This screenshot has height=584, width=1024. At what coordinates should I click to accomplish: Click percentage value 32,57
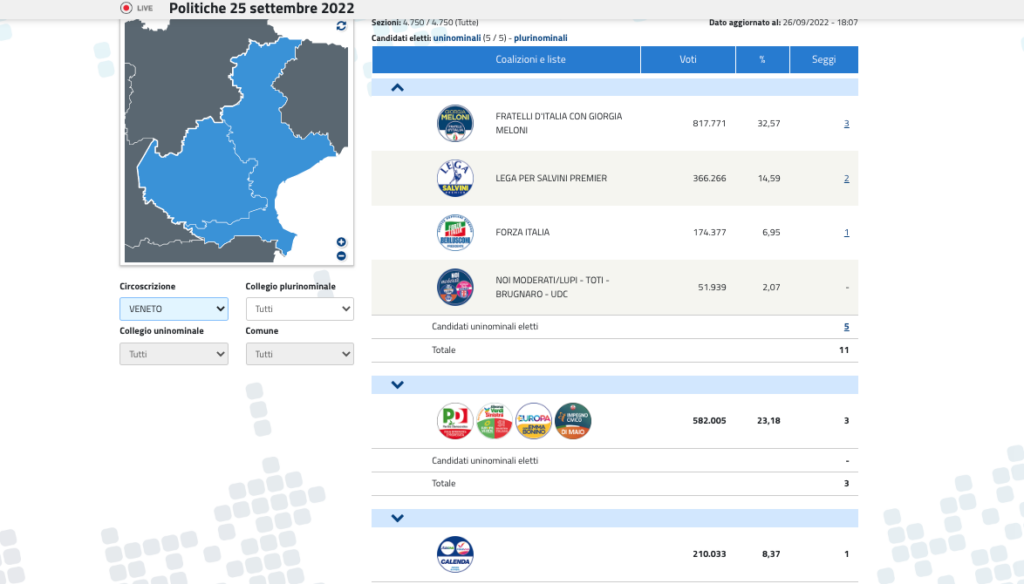(769, 123)
